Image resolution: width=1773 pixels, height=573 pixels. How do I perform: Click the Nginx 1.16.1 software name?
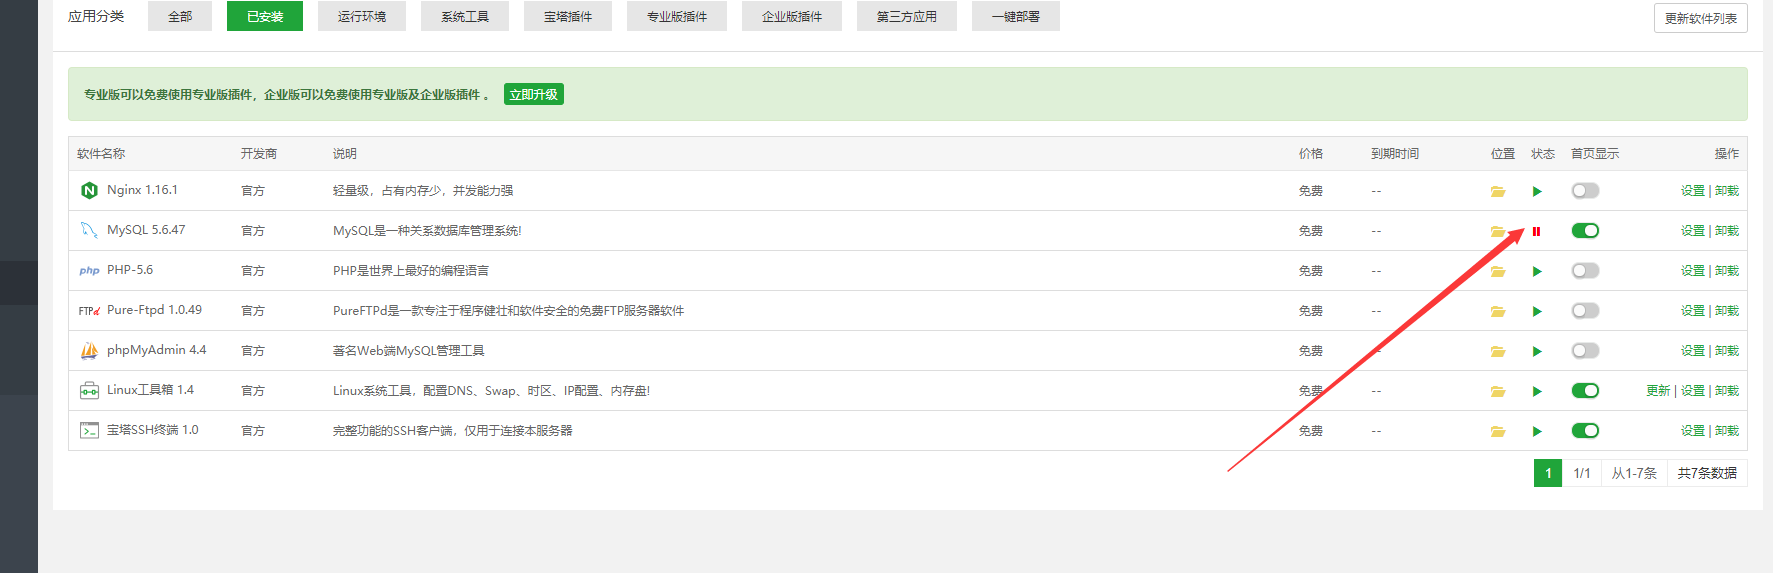point(142,190)
